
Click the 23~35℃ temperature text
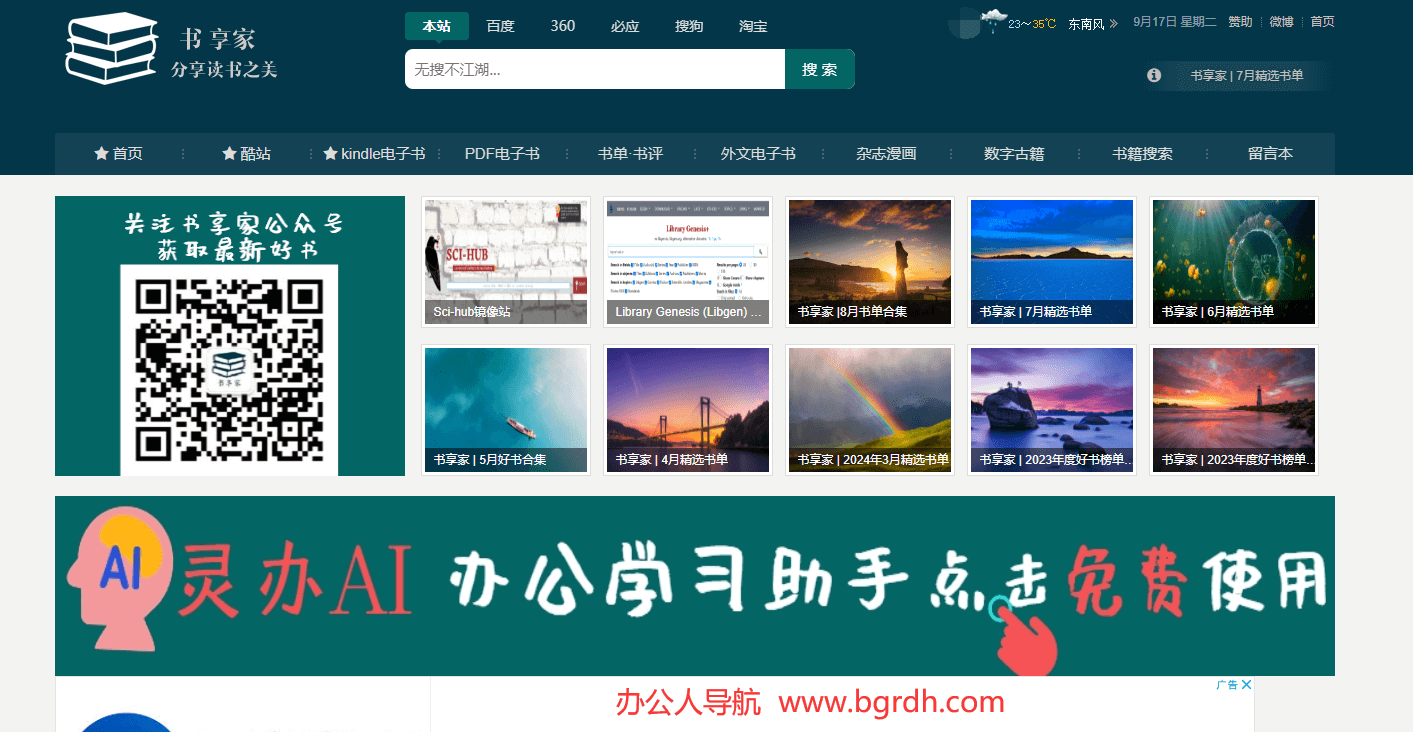[x=1032, y=23]
